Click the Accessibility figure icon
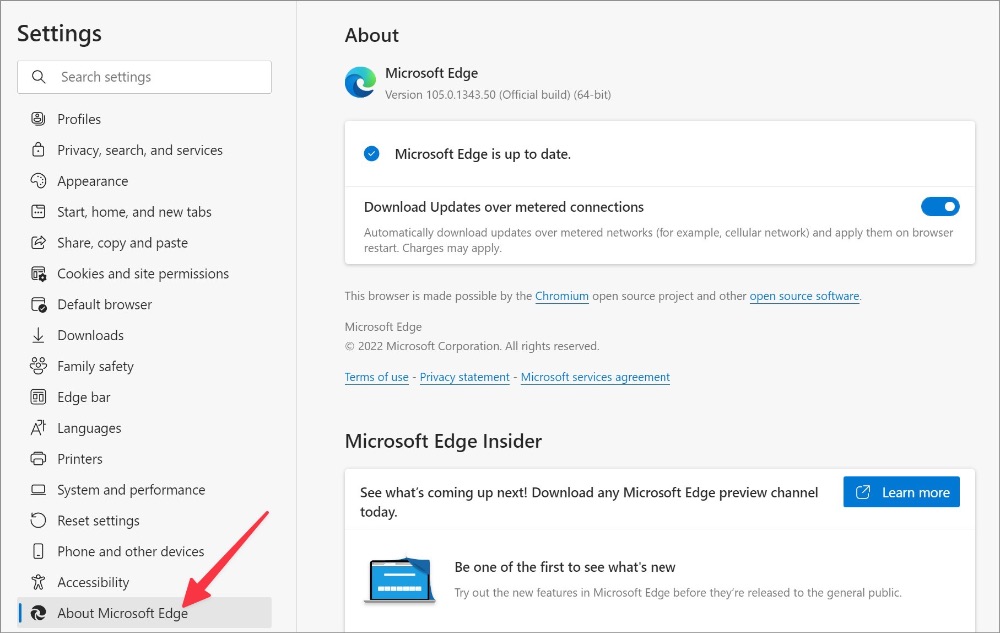 (38, 582)
